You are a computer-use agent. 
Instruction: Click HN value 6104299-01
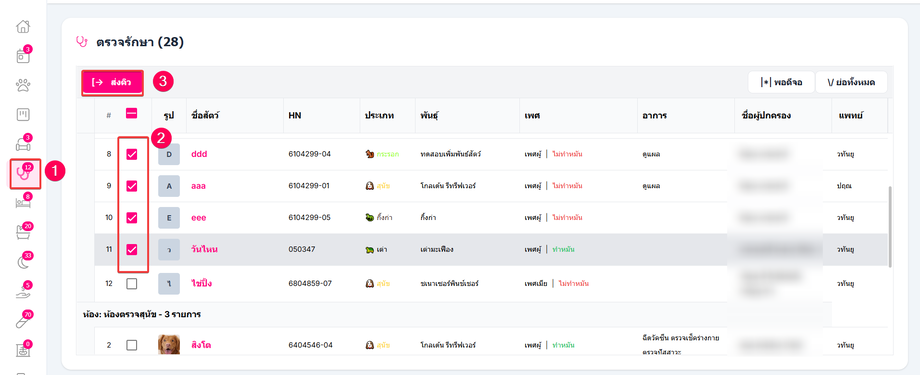click(309, 186)
